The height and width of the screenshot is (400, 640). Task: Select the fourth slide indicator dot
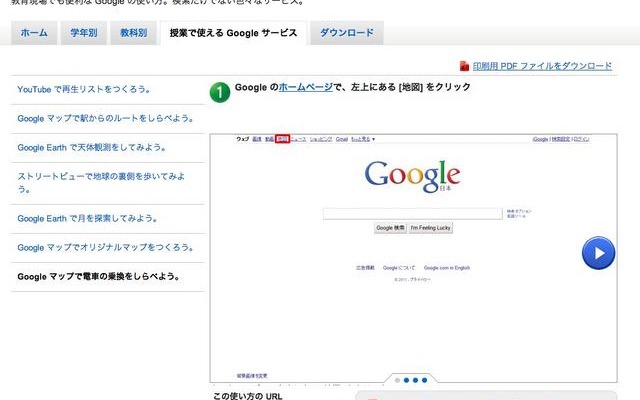424,380
